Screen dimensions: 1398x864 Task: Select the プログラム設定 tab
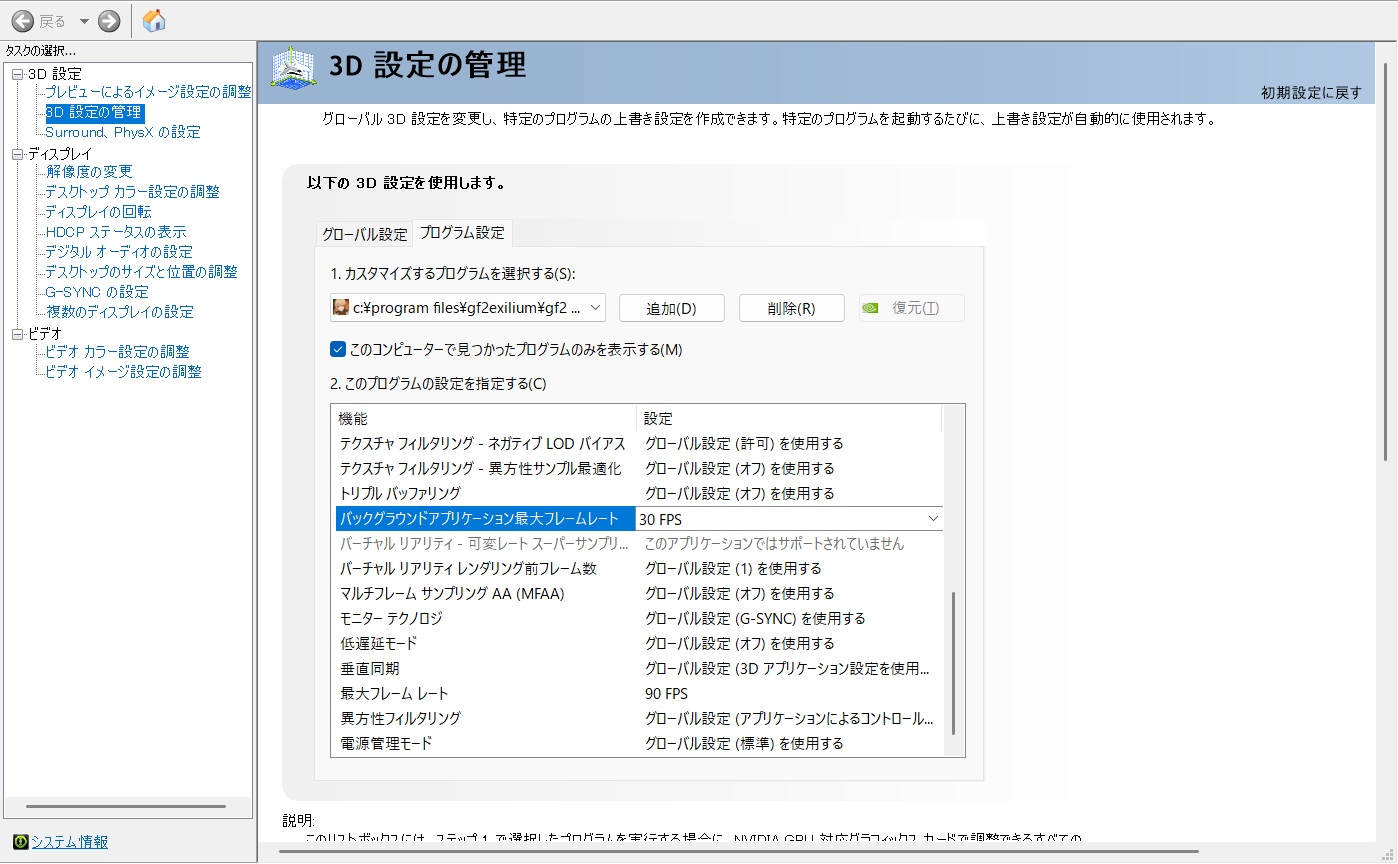[x=462, y=233]
